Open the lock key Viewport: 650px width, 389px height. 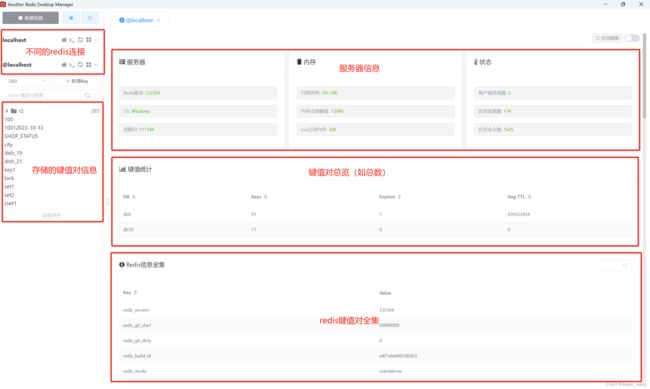(x=9, y=178)
